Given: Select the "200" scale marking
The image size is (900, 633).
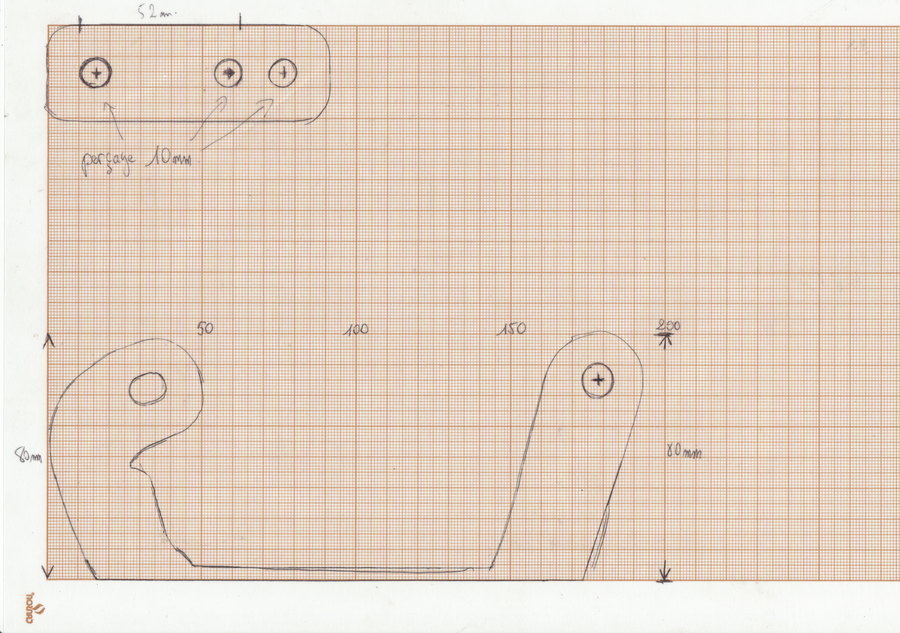Looking at the screenshot, I should coord(667,326).
